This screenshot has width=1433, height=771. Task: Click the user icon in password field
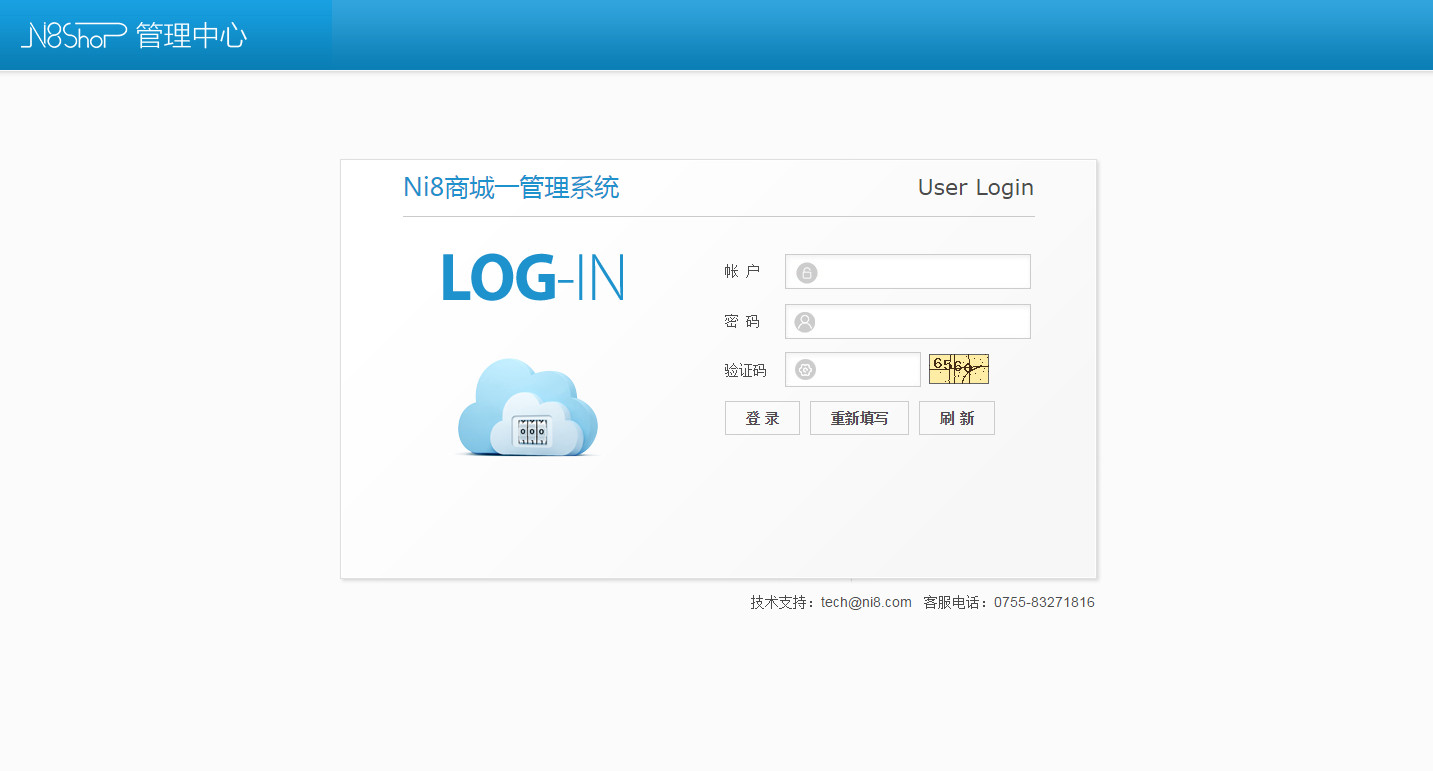805,322
